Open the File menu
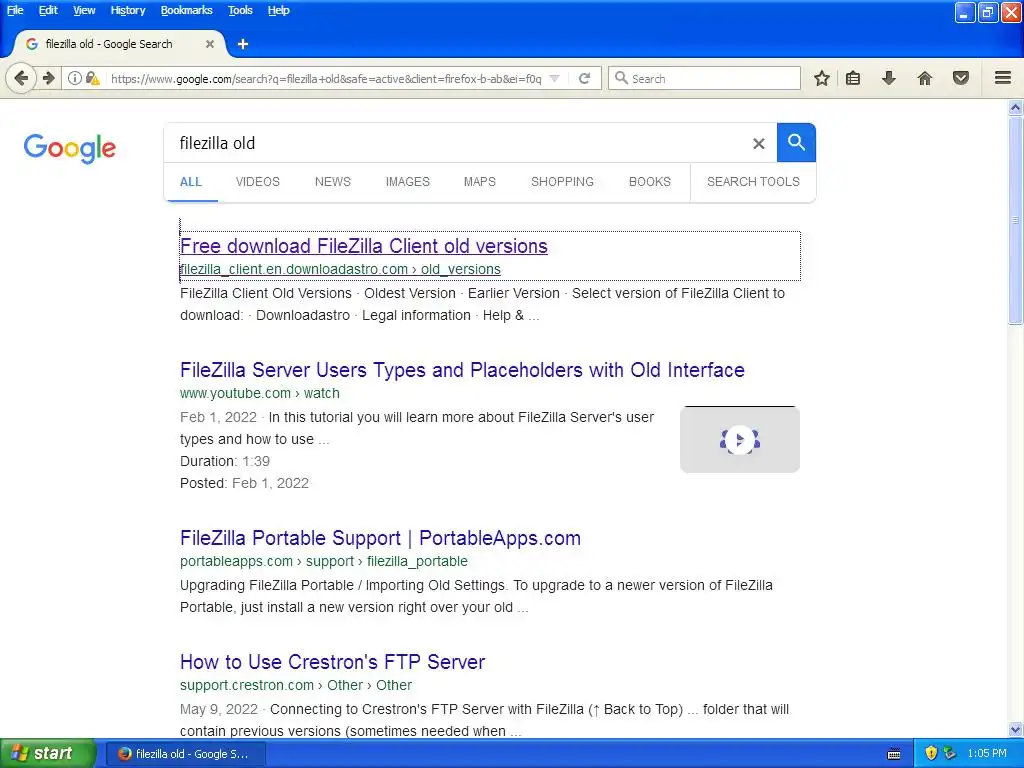The image size is (1024, 768). click(15, 10)
